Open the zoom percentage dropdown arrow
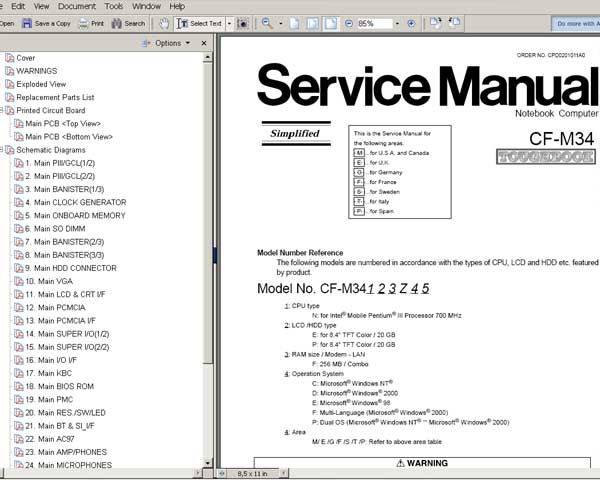Viewport: 600px width, 480px height. tap(397, 24)
